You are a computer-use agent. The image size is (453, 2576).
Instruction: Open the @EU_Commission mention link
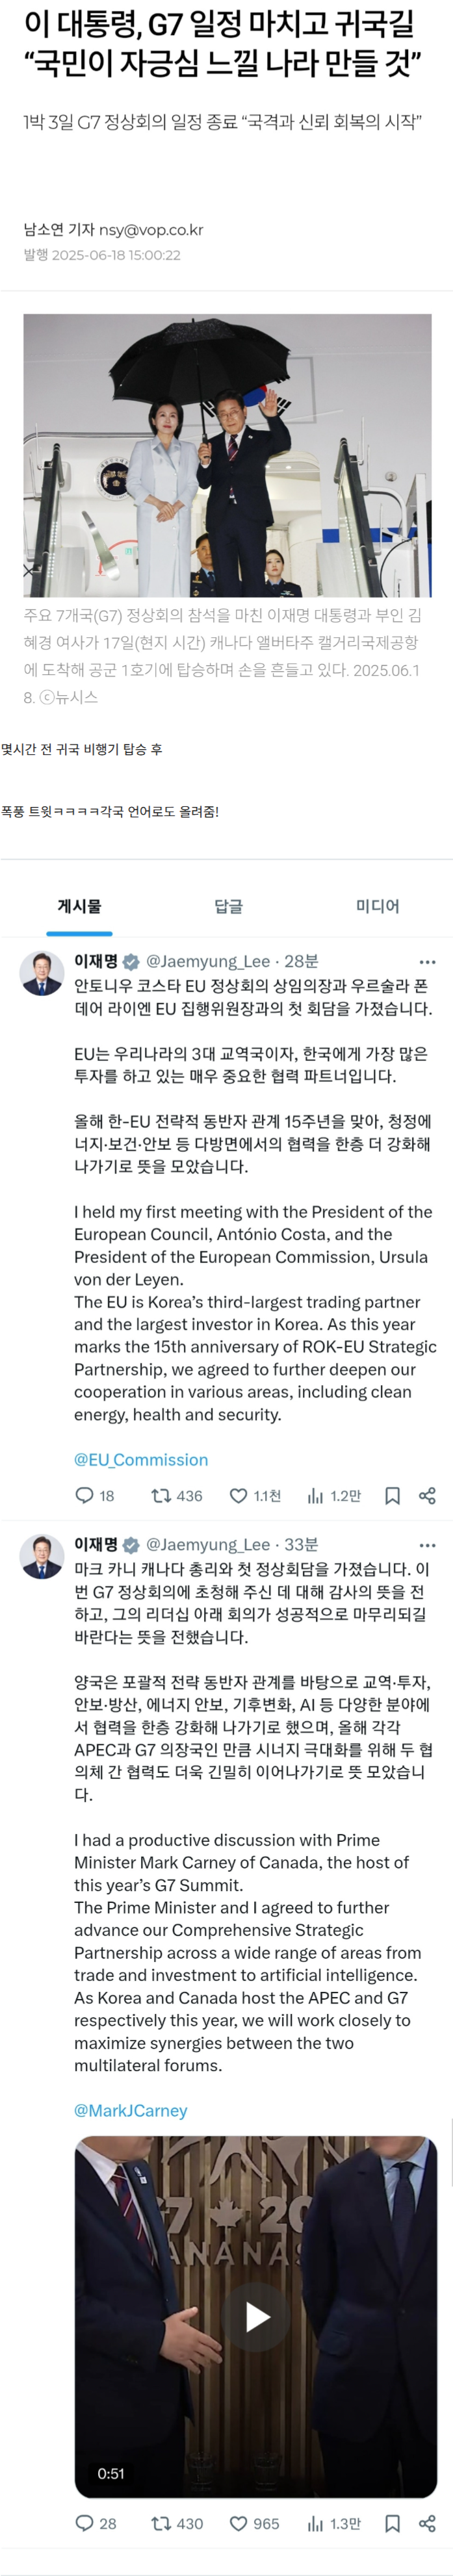pos(141,1459)
